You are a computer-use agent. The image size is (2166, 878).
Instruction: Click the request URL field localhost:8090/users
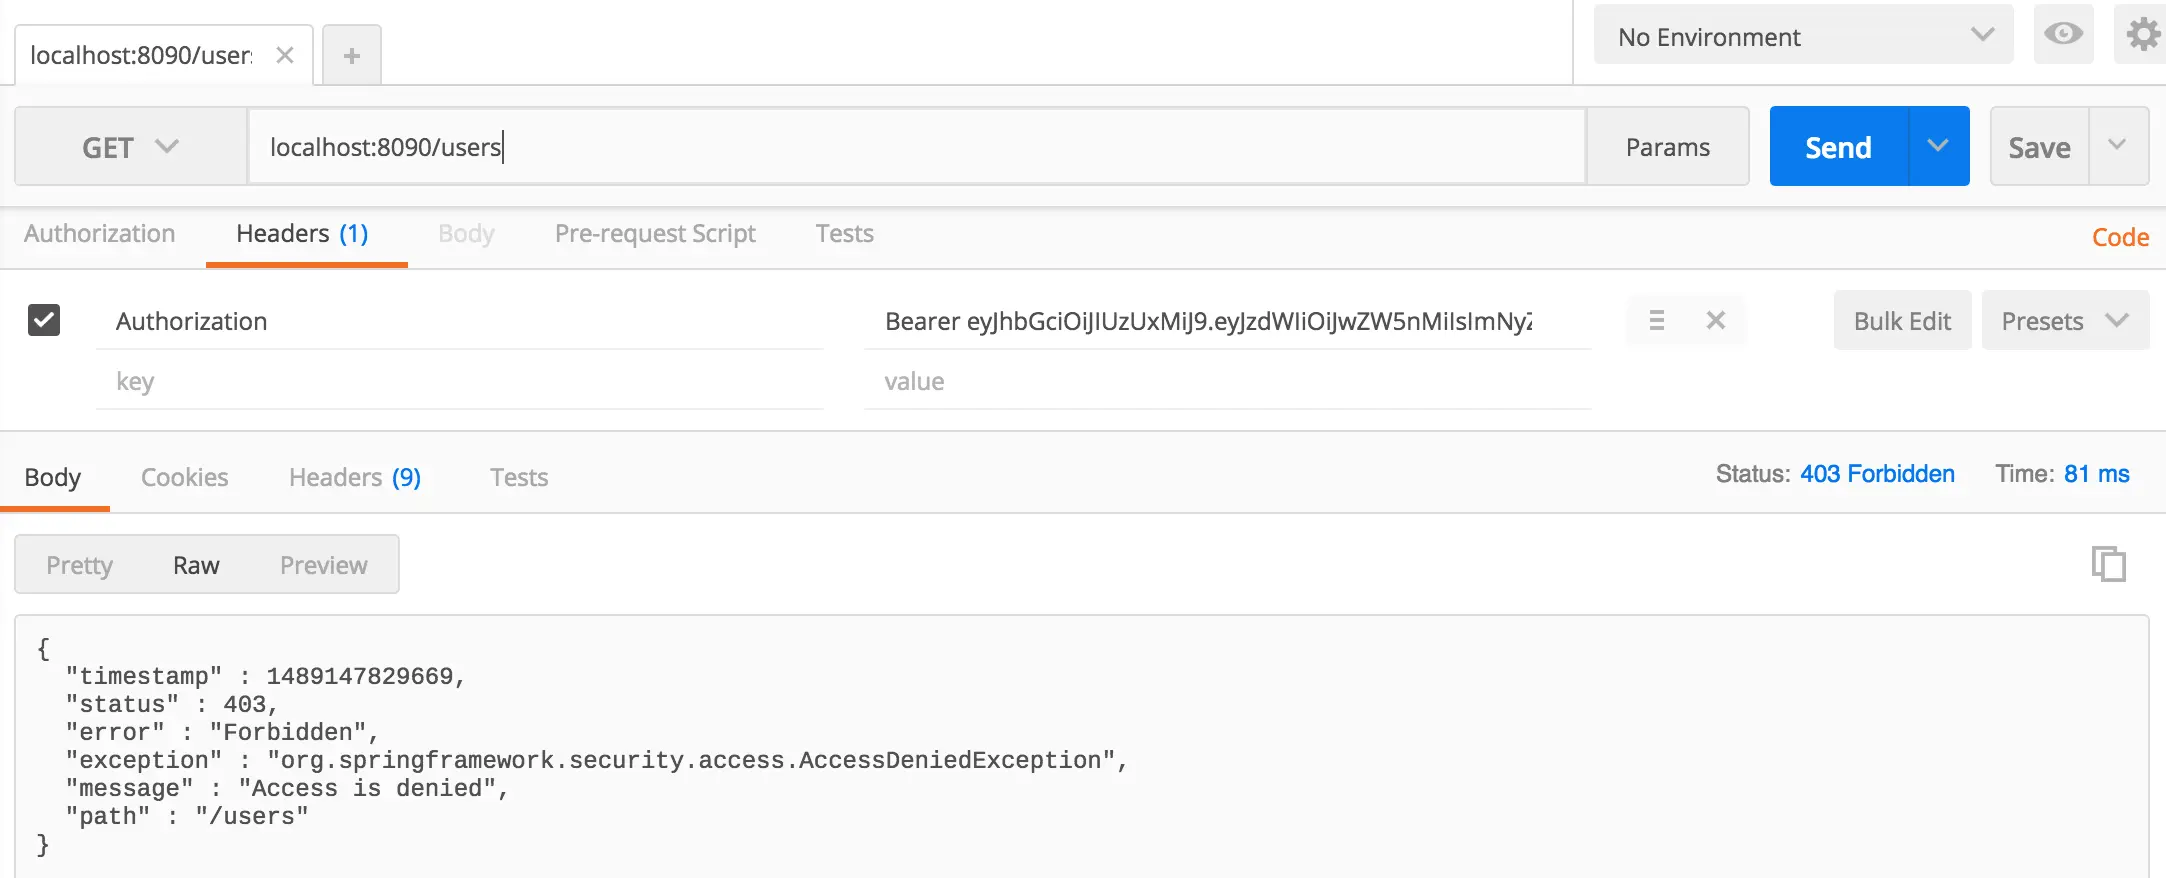click(917, 147)
